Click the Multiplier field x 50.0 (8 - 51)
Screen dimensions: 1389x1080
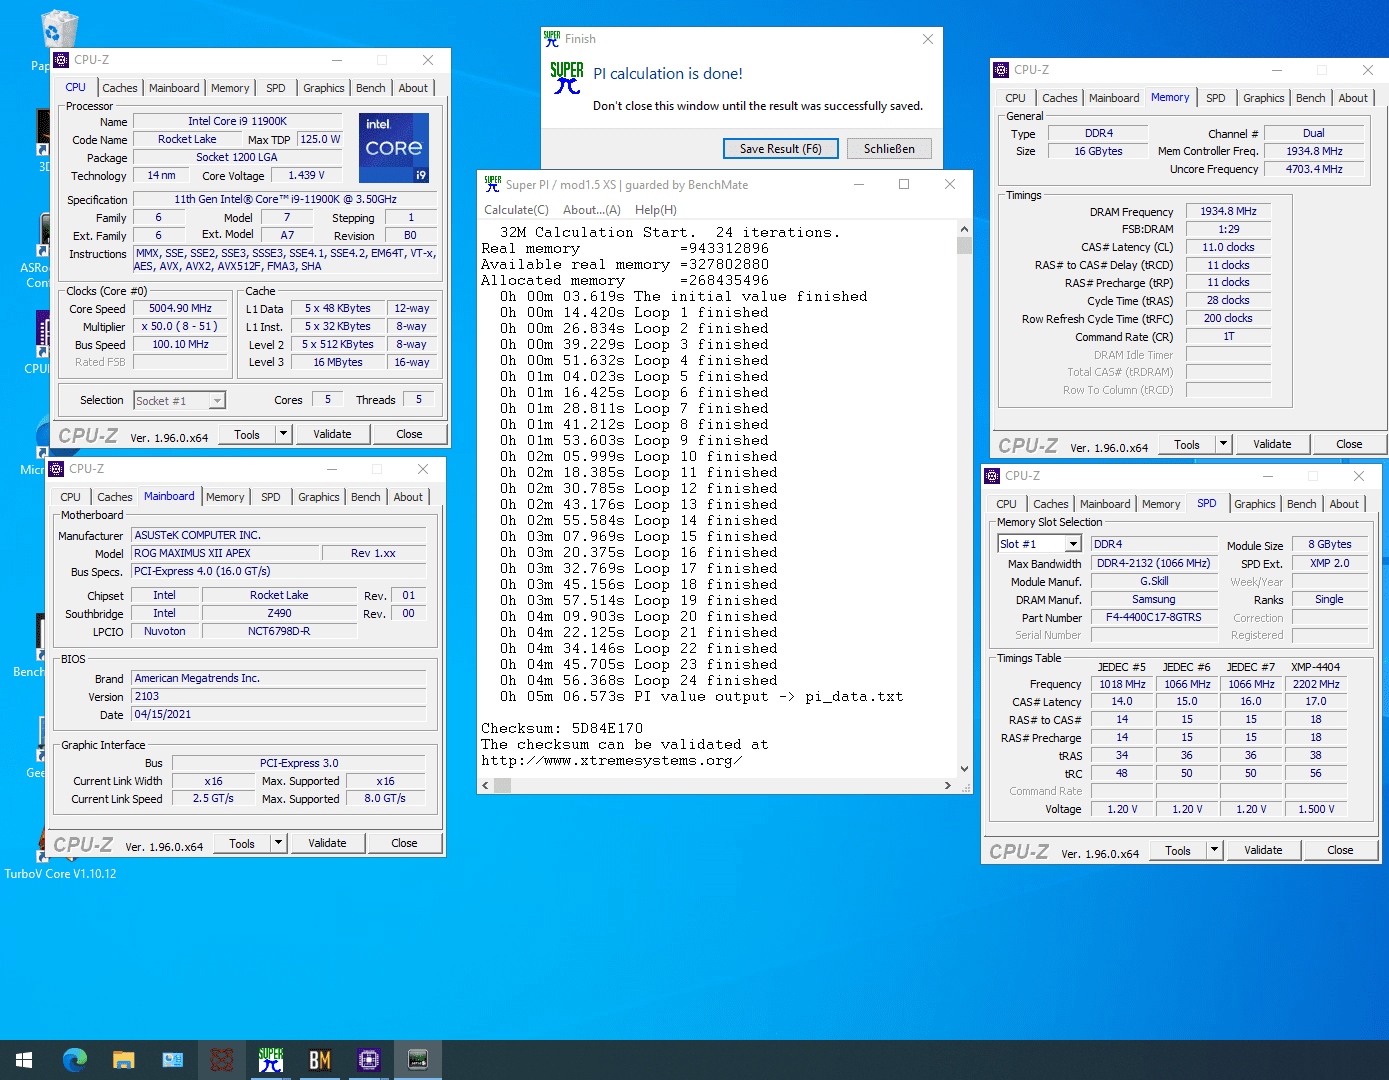click(x=181, y=326)
